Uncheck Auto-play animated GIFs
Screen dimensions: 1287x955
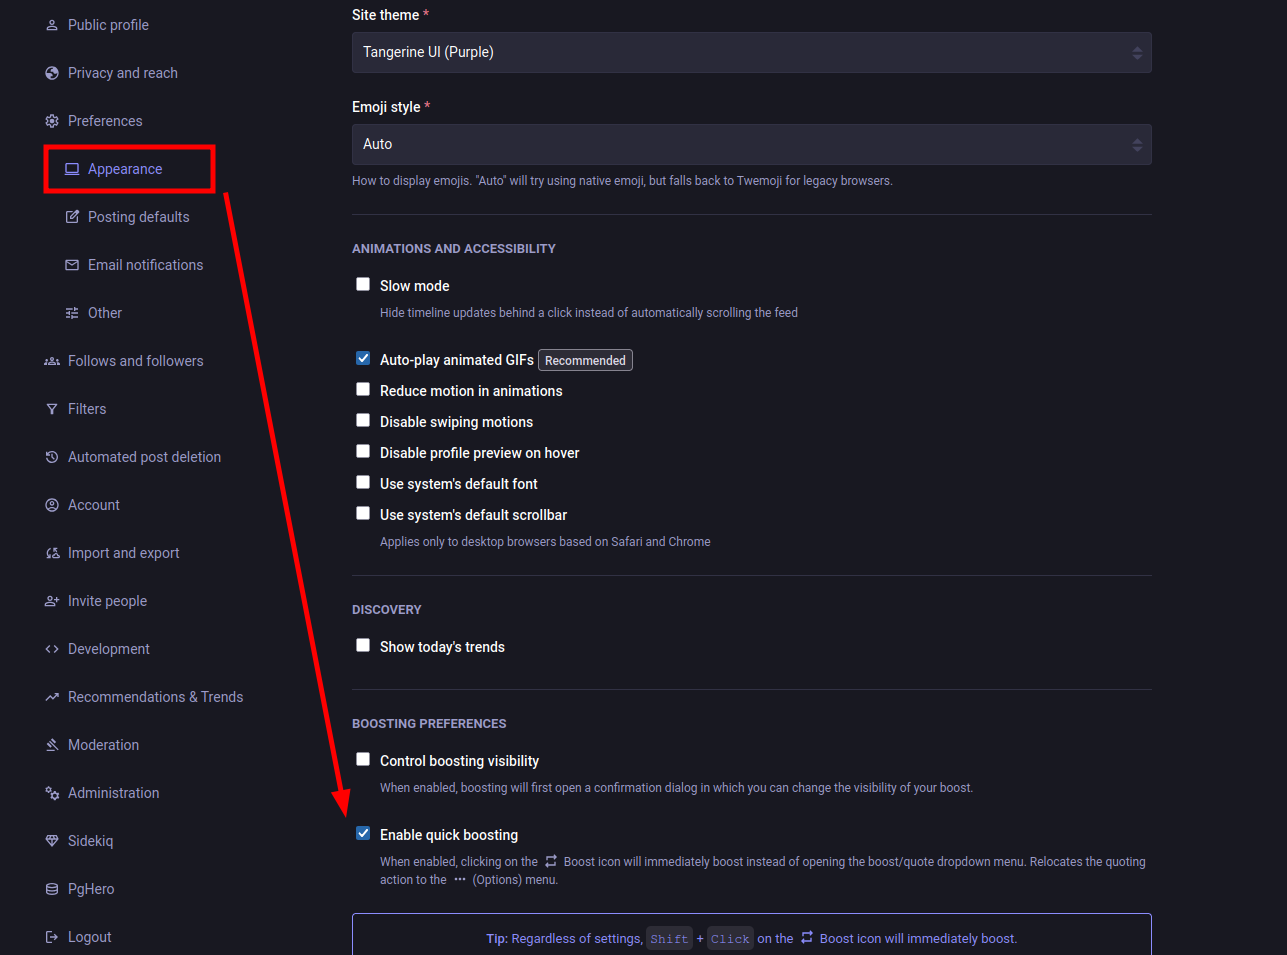[363, 359]
